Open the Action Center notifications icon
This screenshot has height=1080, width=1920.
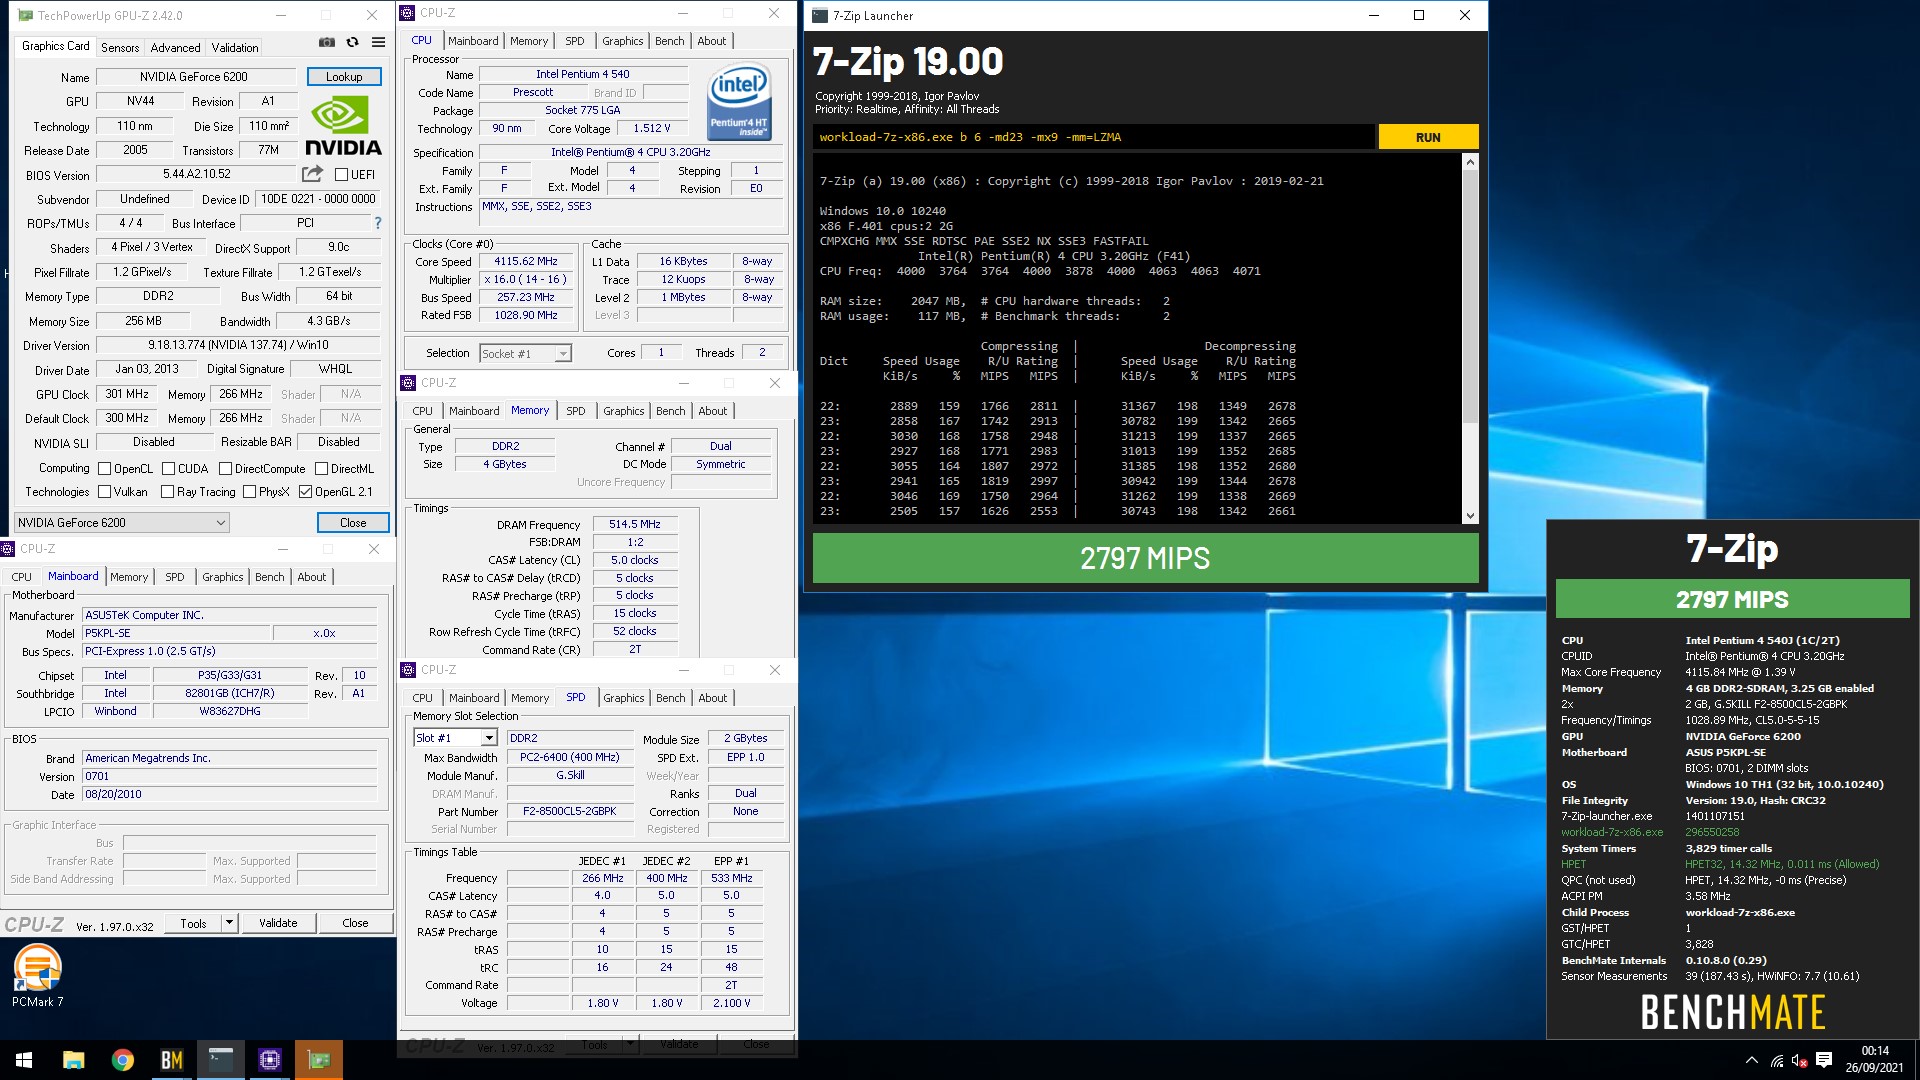click(1824, 1060)
